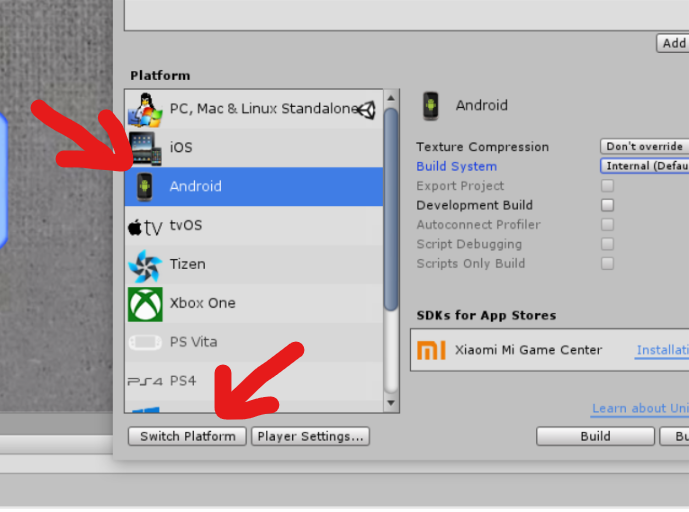Open the Build System dropdown

click(644, 166)
